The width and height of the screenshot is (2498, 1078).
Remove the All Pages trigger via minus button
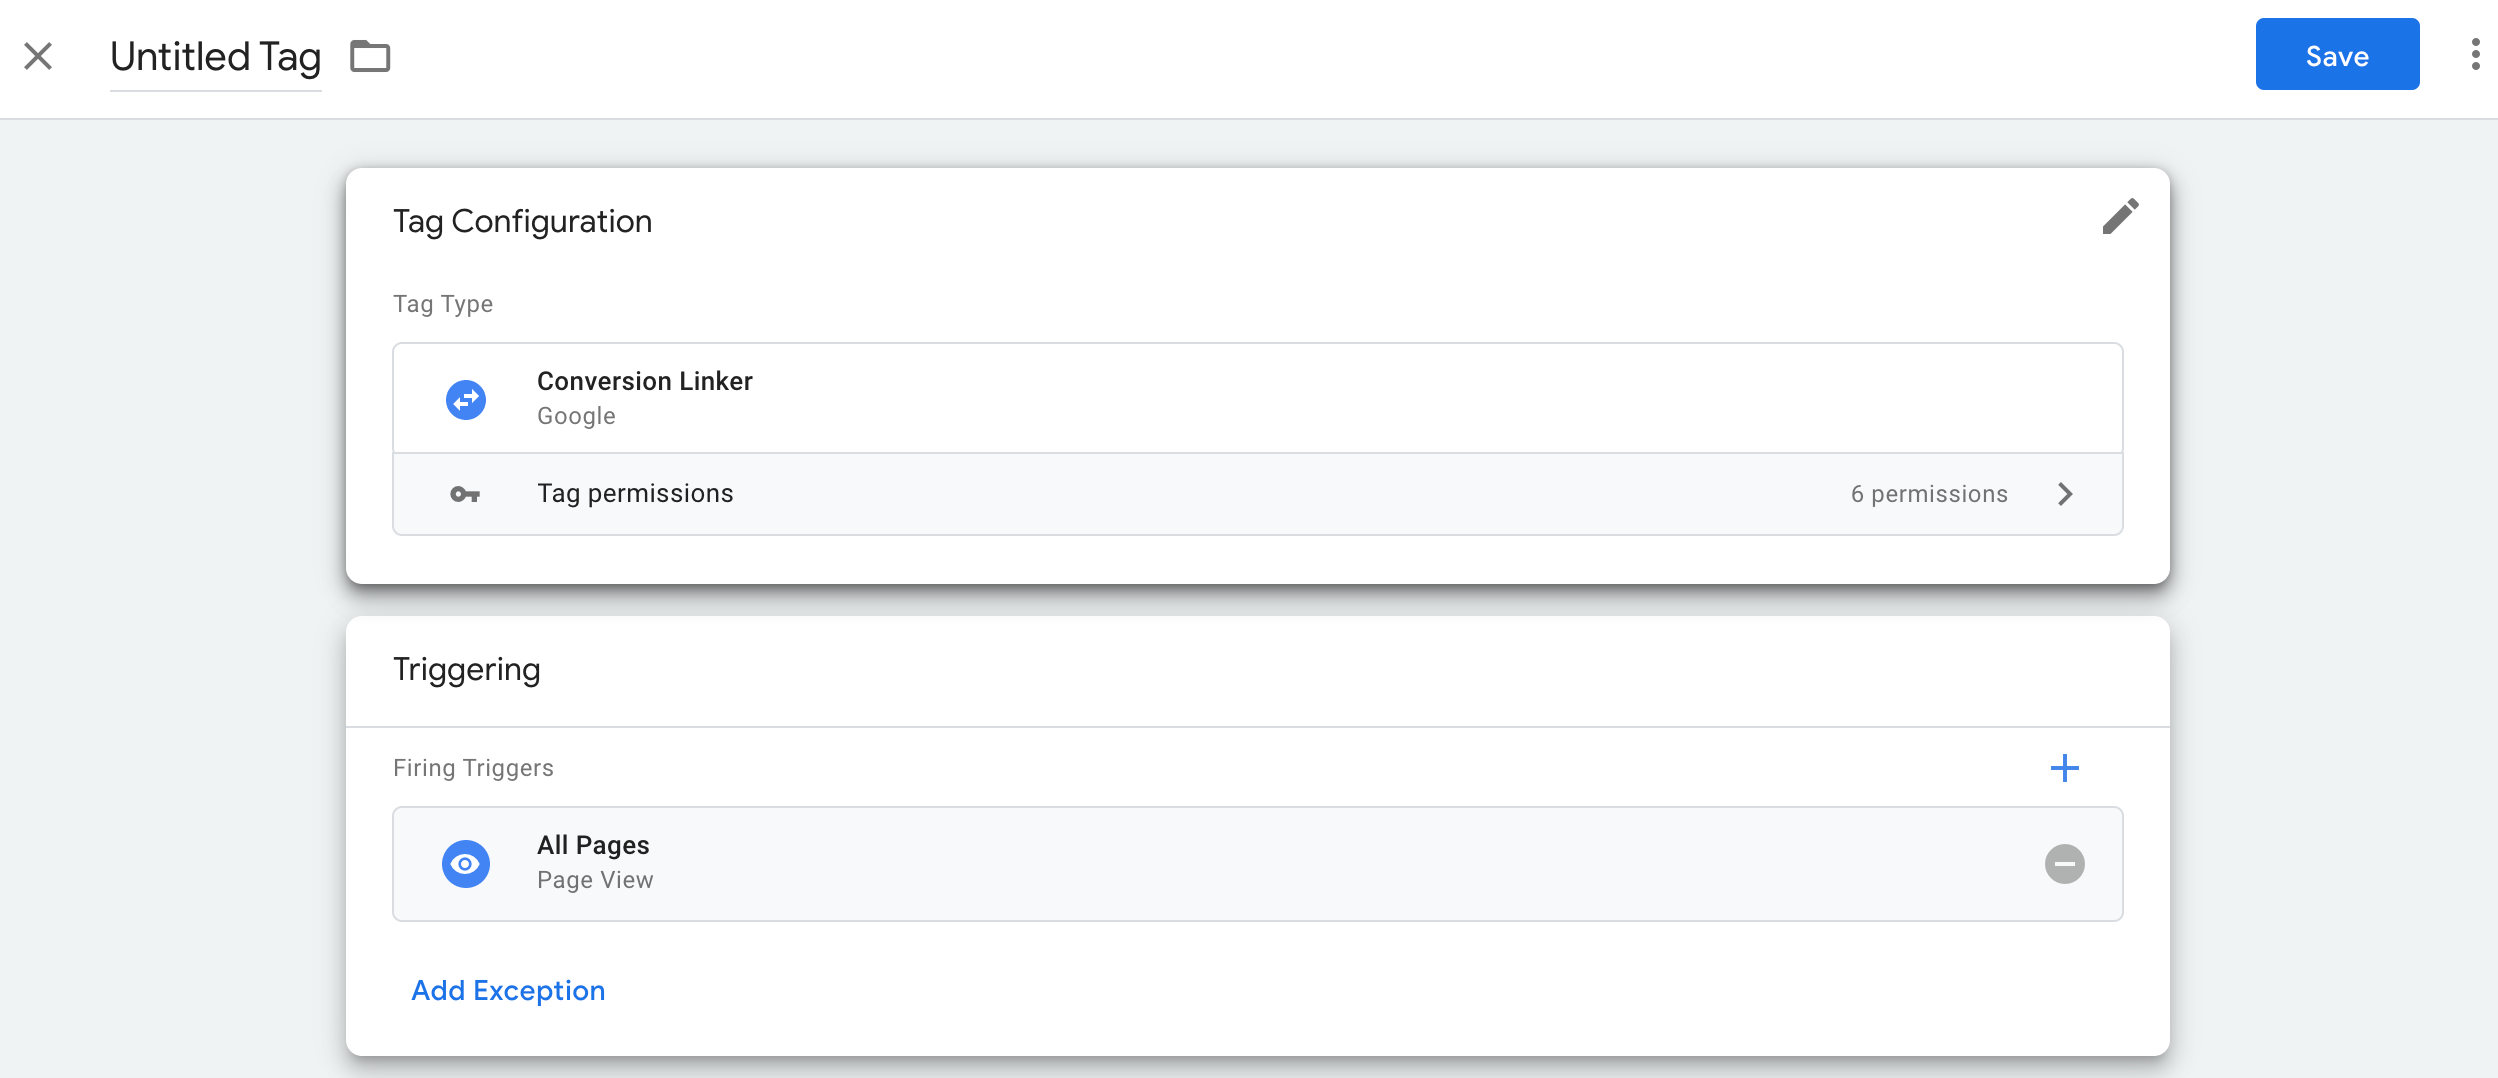2066,862
